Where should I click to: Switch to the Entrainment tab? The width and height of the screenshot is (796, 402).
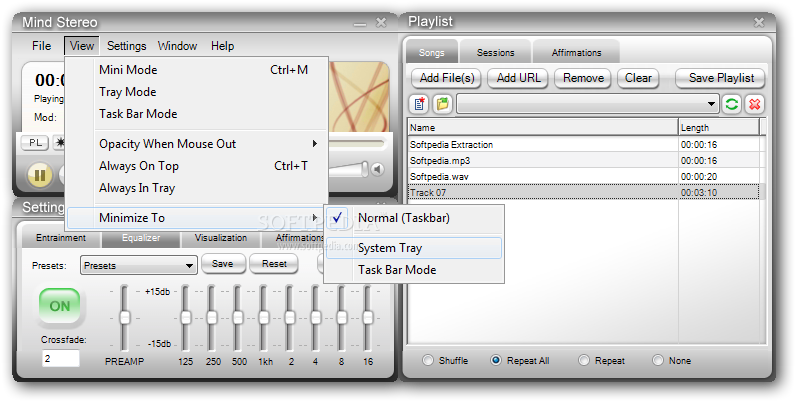[x=61, y=238]
